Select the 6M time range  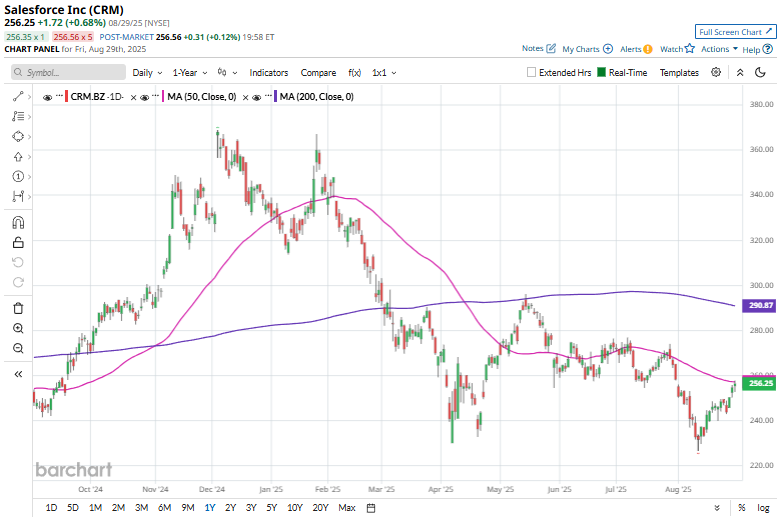tap(164, 508)
